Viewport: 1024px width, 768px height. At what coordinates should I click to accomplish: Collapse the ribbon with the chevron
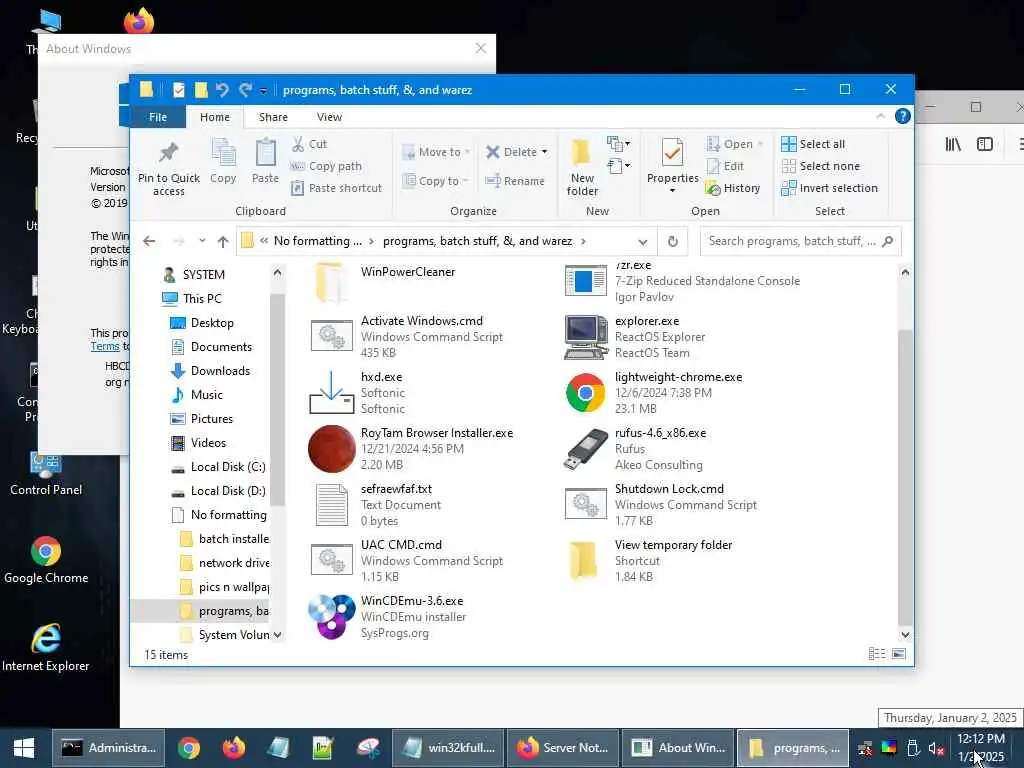tap(880, 116)
